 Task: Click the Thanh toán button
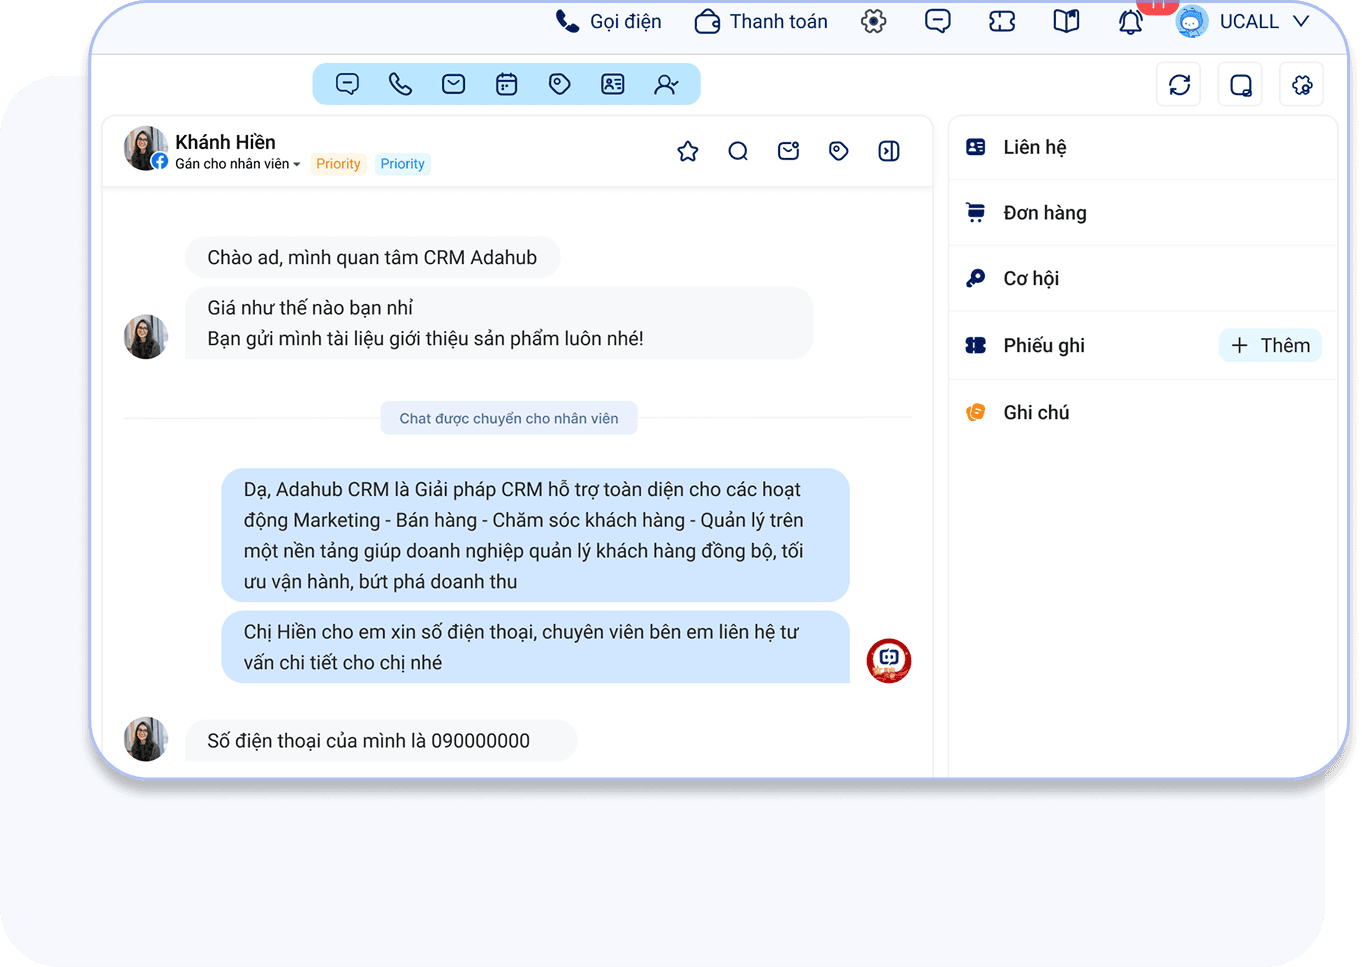point(762,22)
